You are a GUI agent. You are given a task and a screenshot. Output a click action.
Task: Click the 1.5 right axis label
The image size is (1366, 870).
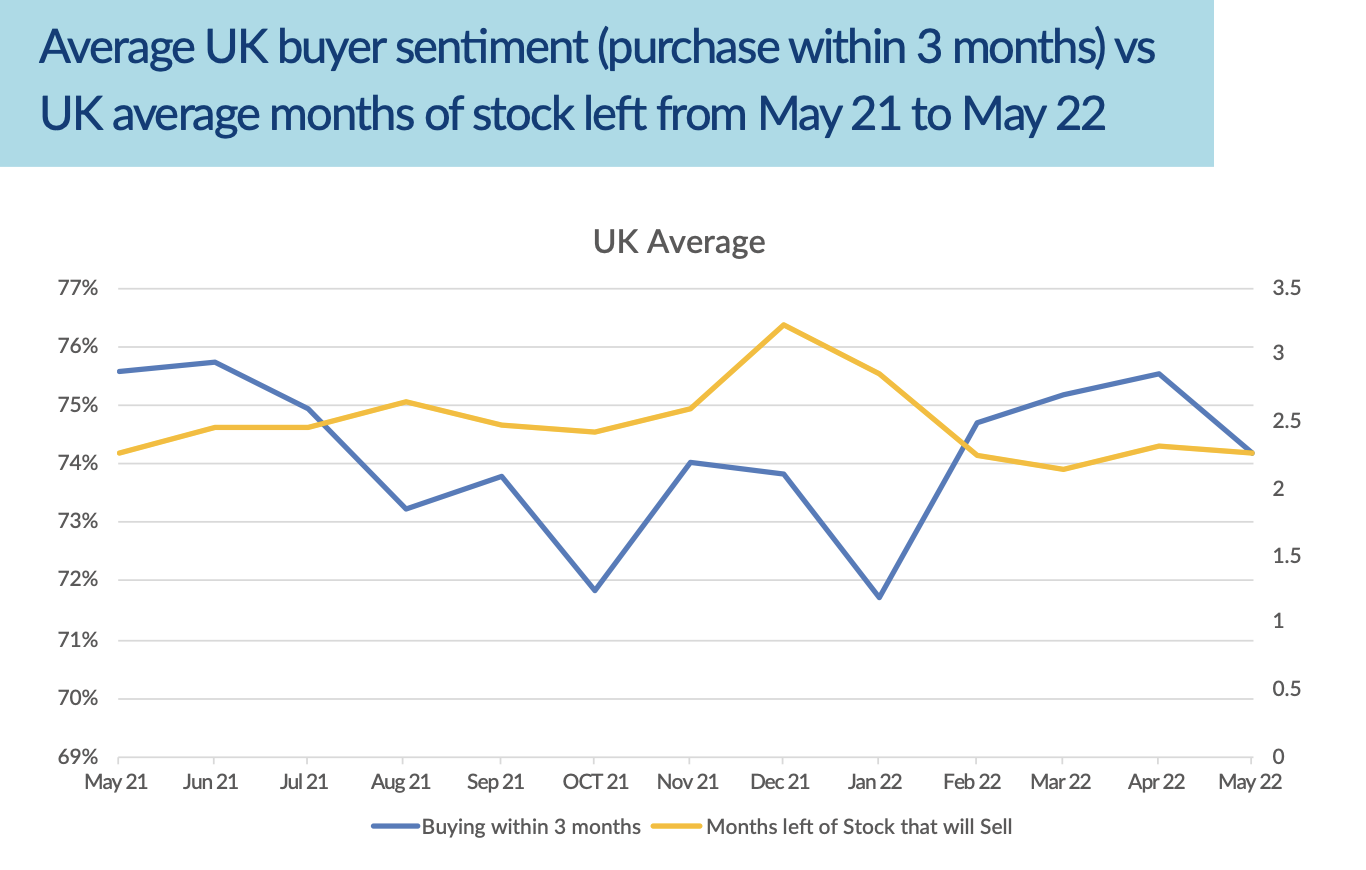[x=1286, y=556]
